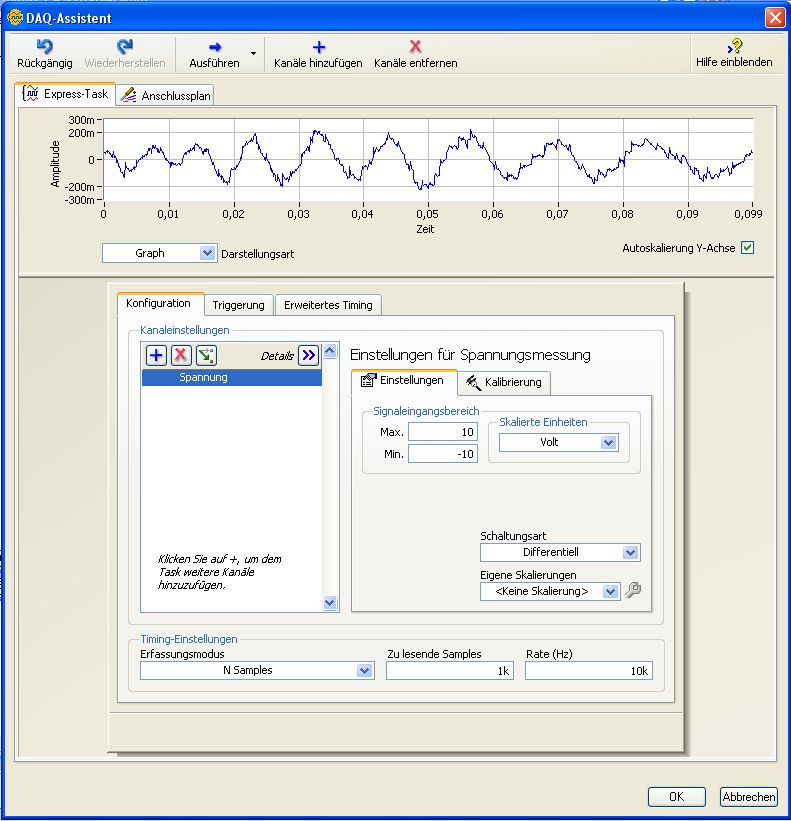
Task: Click the Max. input range field
Action: click(x=443, y=432)
